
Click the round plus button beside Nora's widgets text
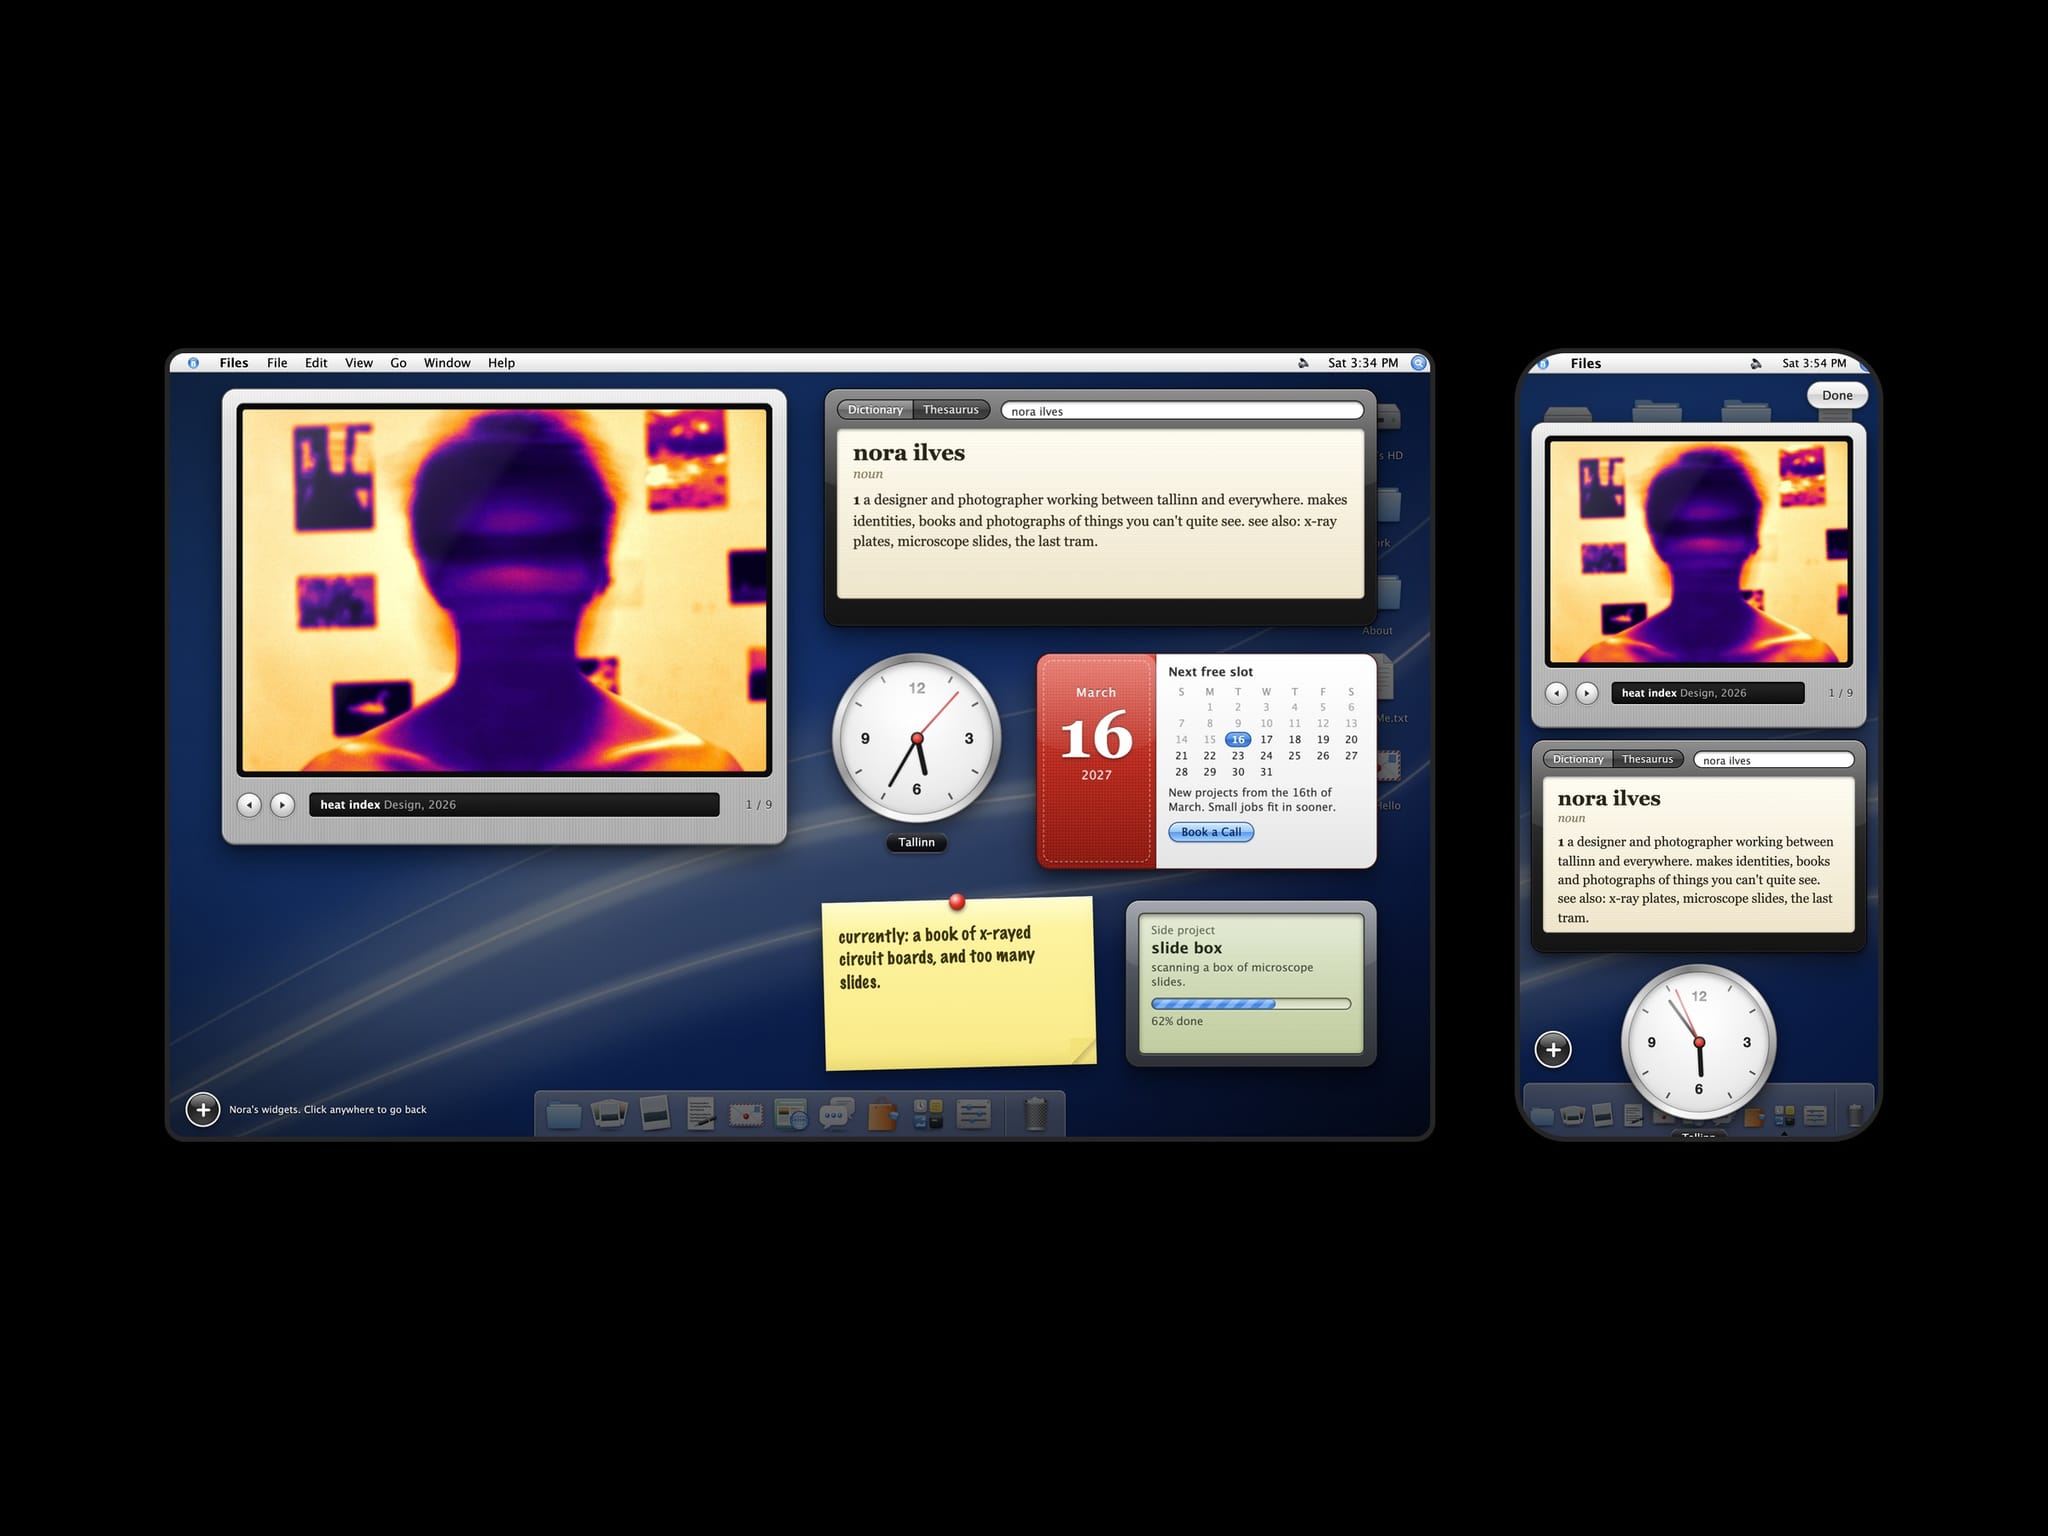click(x=203, y=1109)
